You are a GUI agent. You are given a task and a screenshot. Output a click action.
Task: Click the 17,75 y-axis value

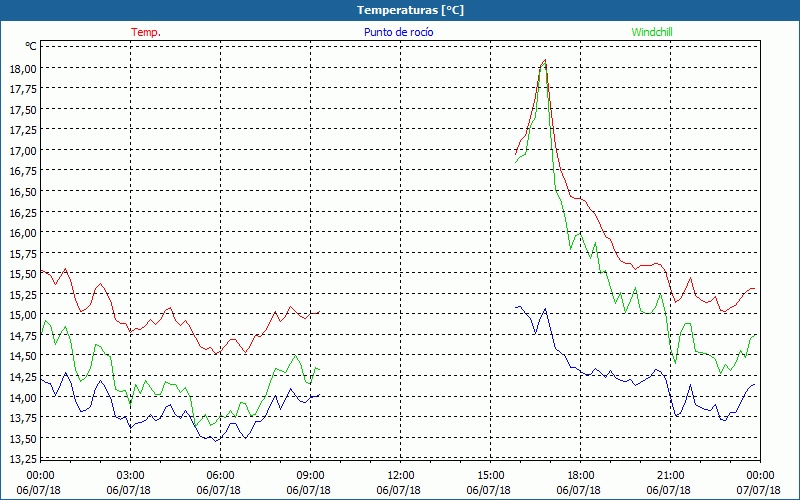pyautogui.click(x=23, y=89)
